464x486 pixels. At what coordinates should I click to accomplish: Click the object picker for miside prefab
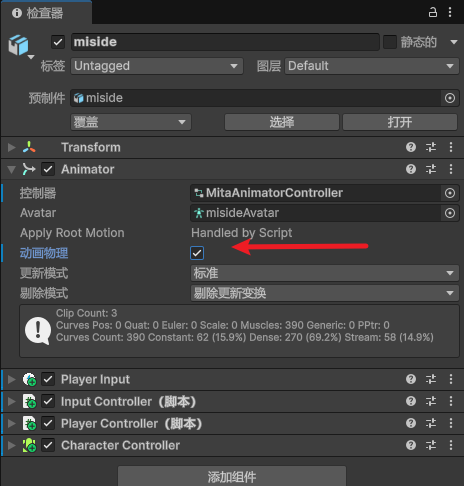pos(450,98)
